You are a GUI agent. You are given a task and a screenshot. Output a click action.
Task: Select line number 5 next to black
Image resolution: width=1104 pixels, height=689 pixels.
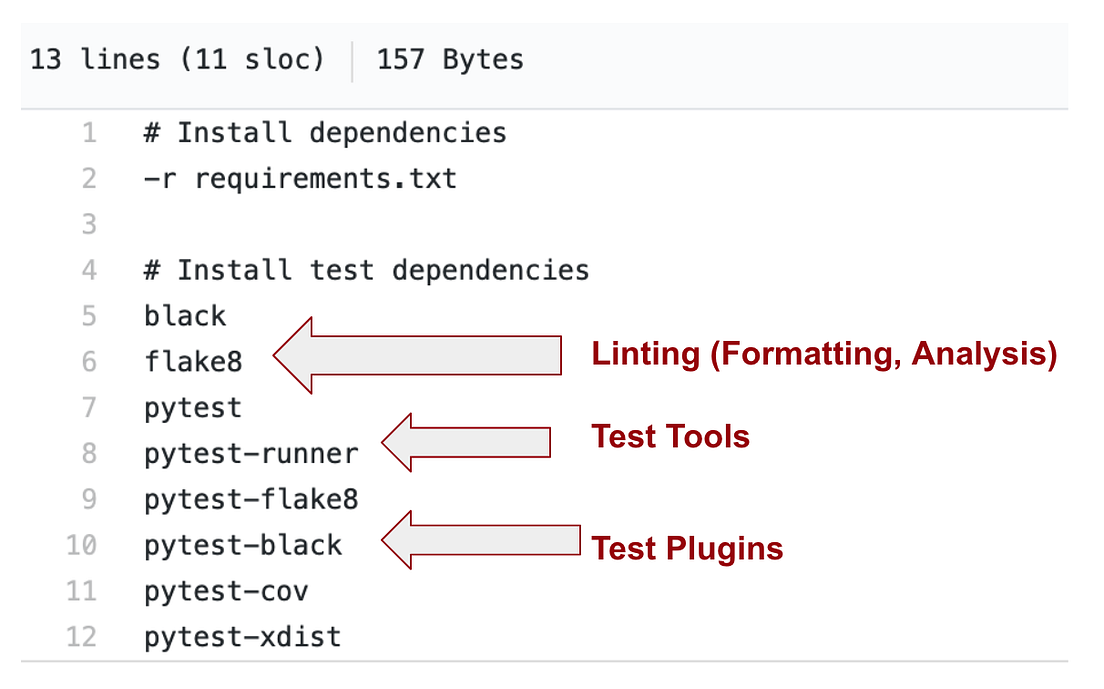(x=89, y=316)
